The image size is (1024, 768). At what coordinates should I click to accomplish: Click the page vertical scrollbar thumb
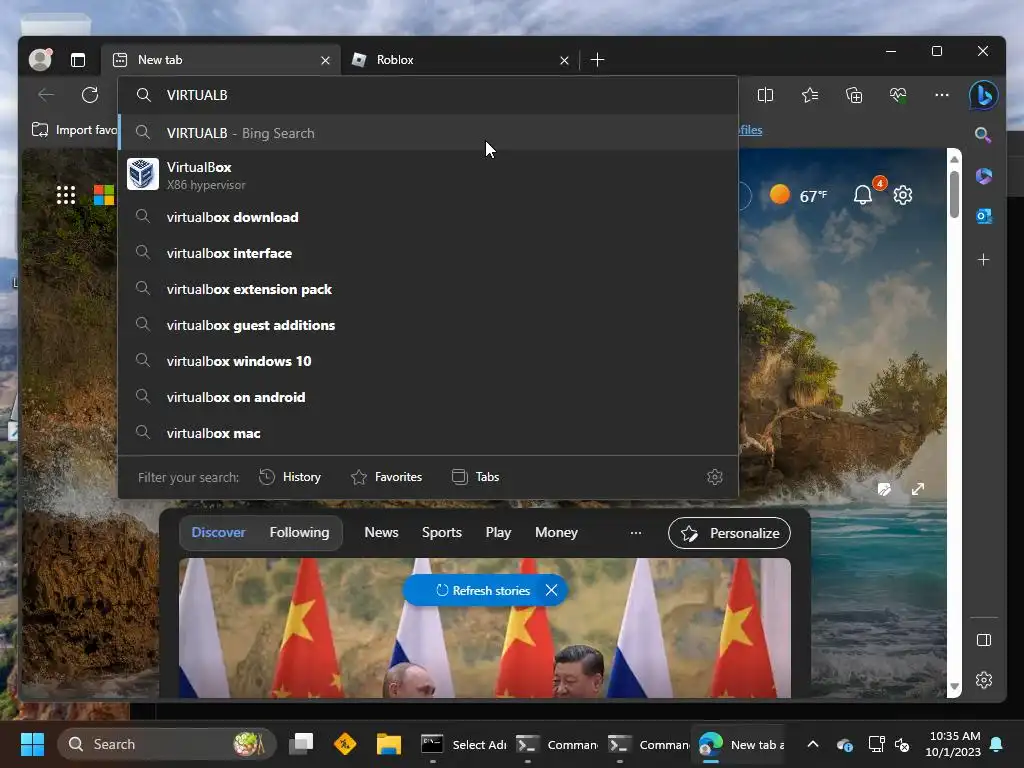954,194
